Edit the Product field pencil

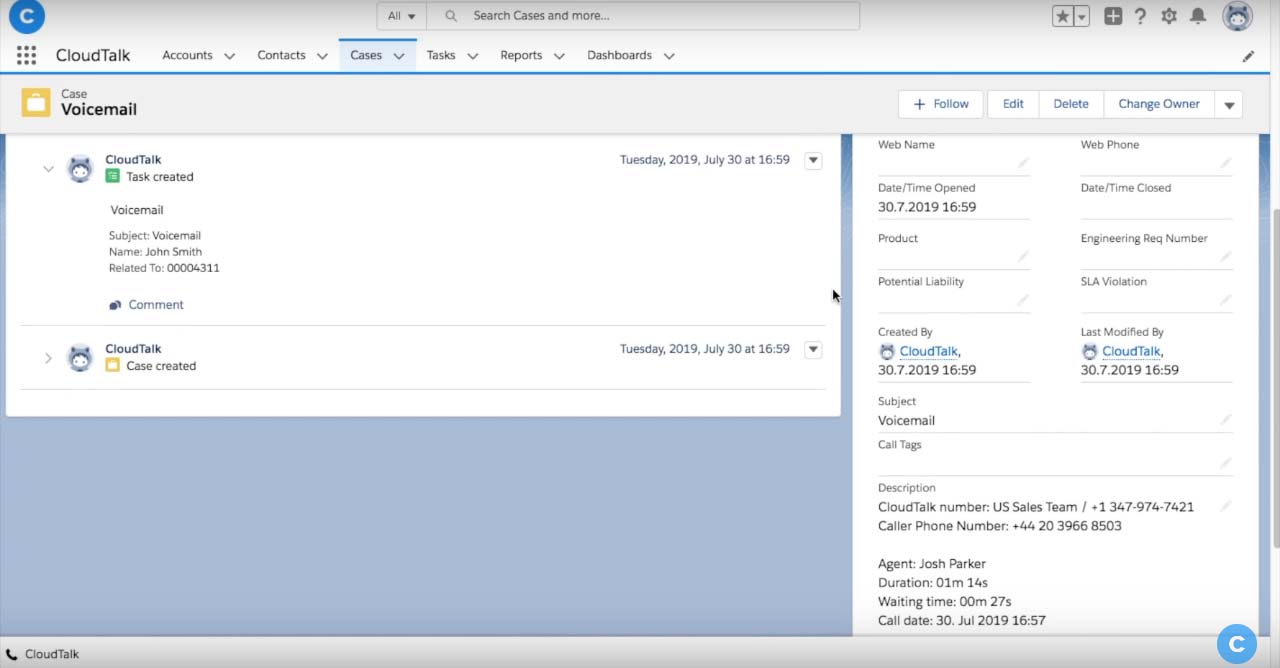[x=1023, y=257]
